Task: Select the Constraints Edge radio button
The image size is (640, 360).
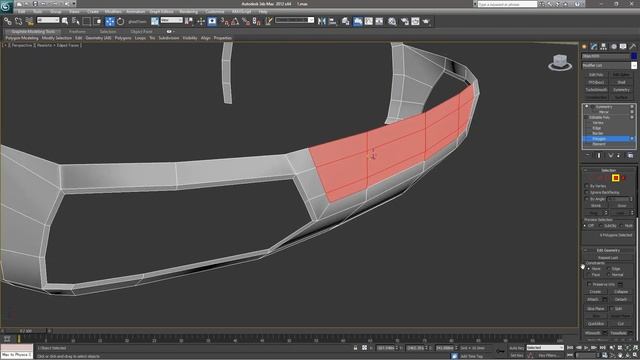Action: (608, 269)
